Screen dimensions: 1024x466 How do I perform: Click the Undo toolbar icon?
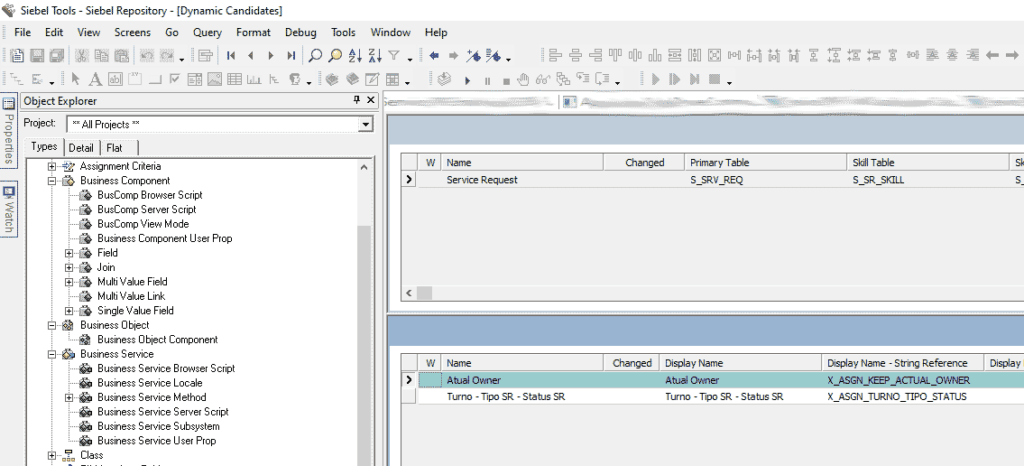[147, 56]
